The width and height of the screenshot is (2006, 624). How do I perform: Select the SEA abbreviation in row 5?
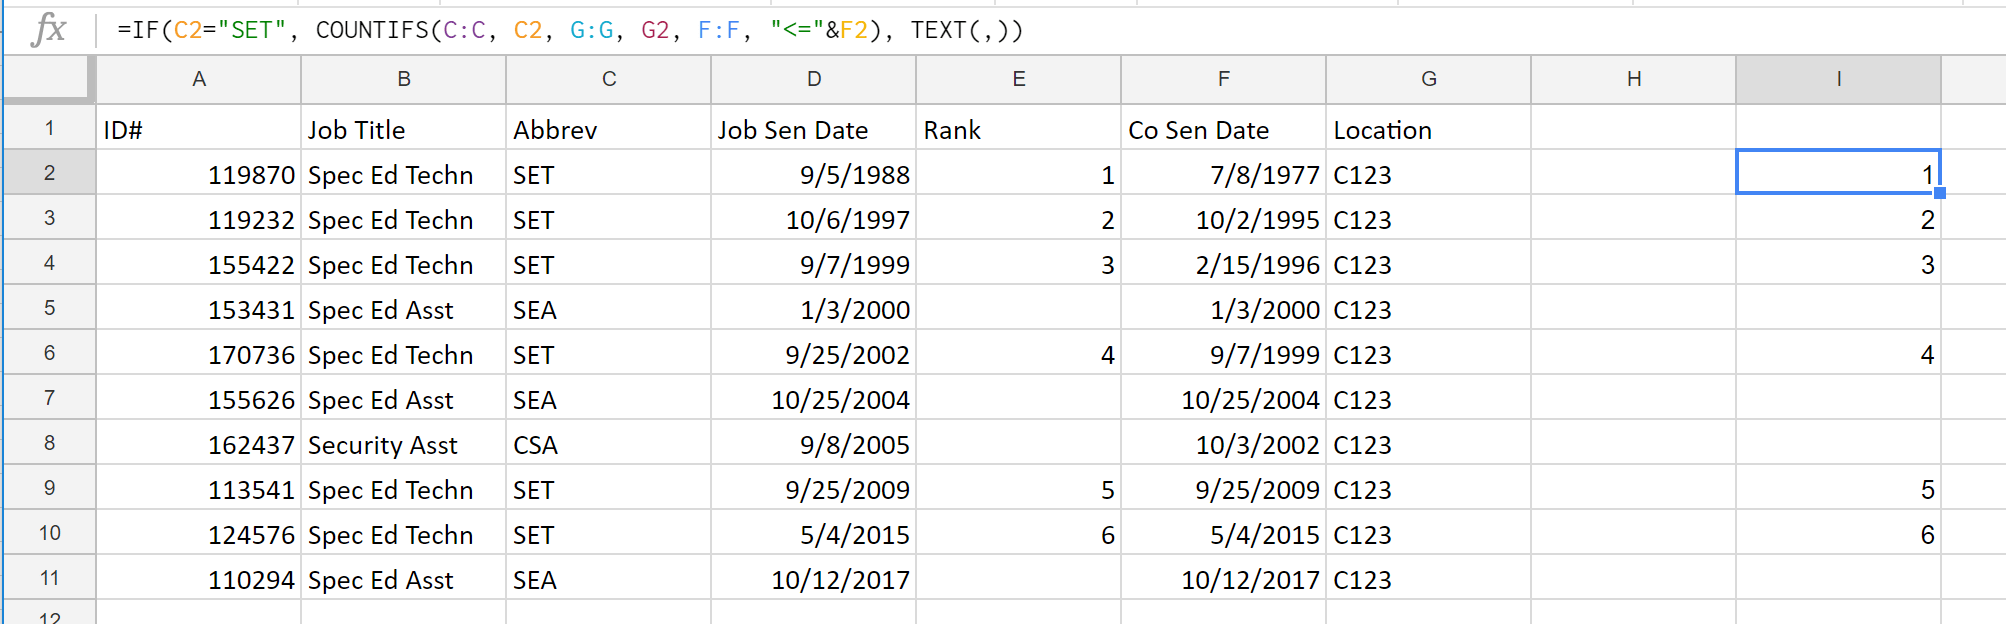coord(608,307)
